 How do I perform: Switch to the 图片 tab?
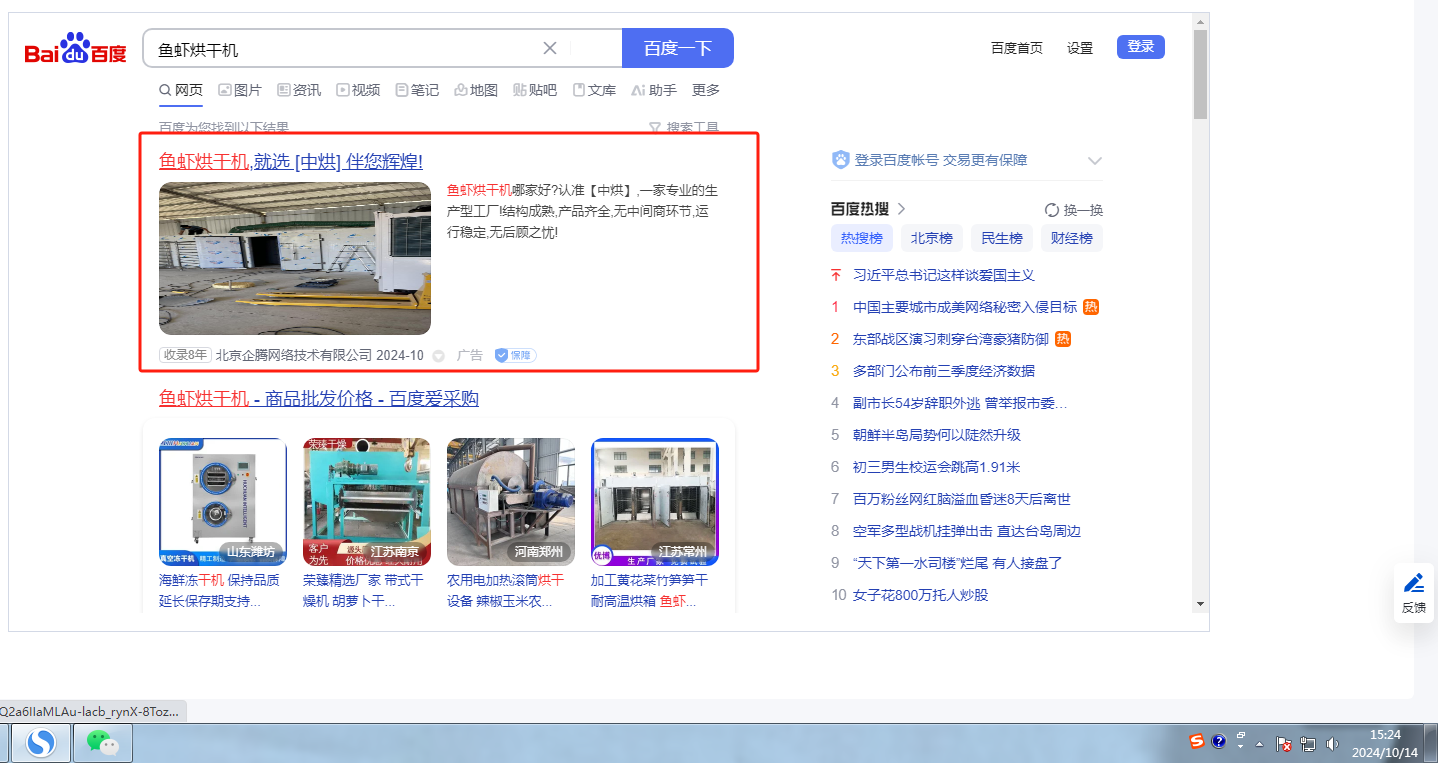(x=240, y=90)
